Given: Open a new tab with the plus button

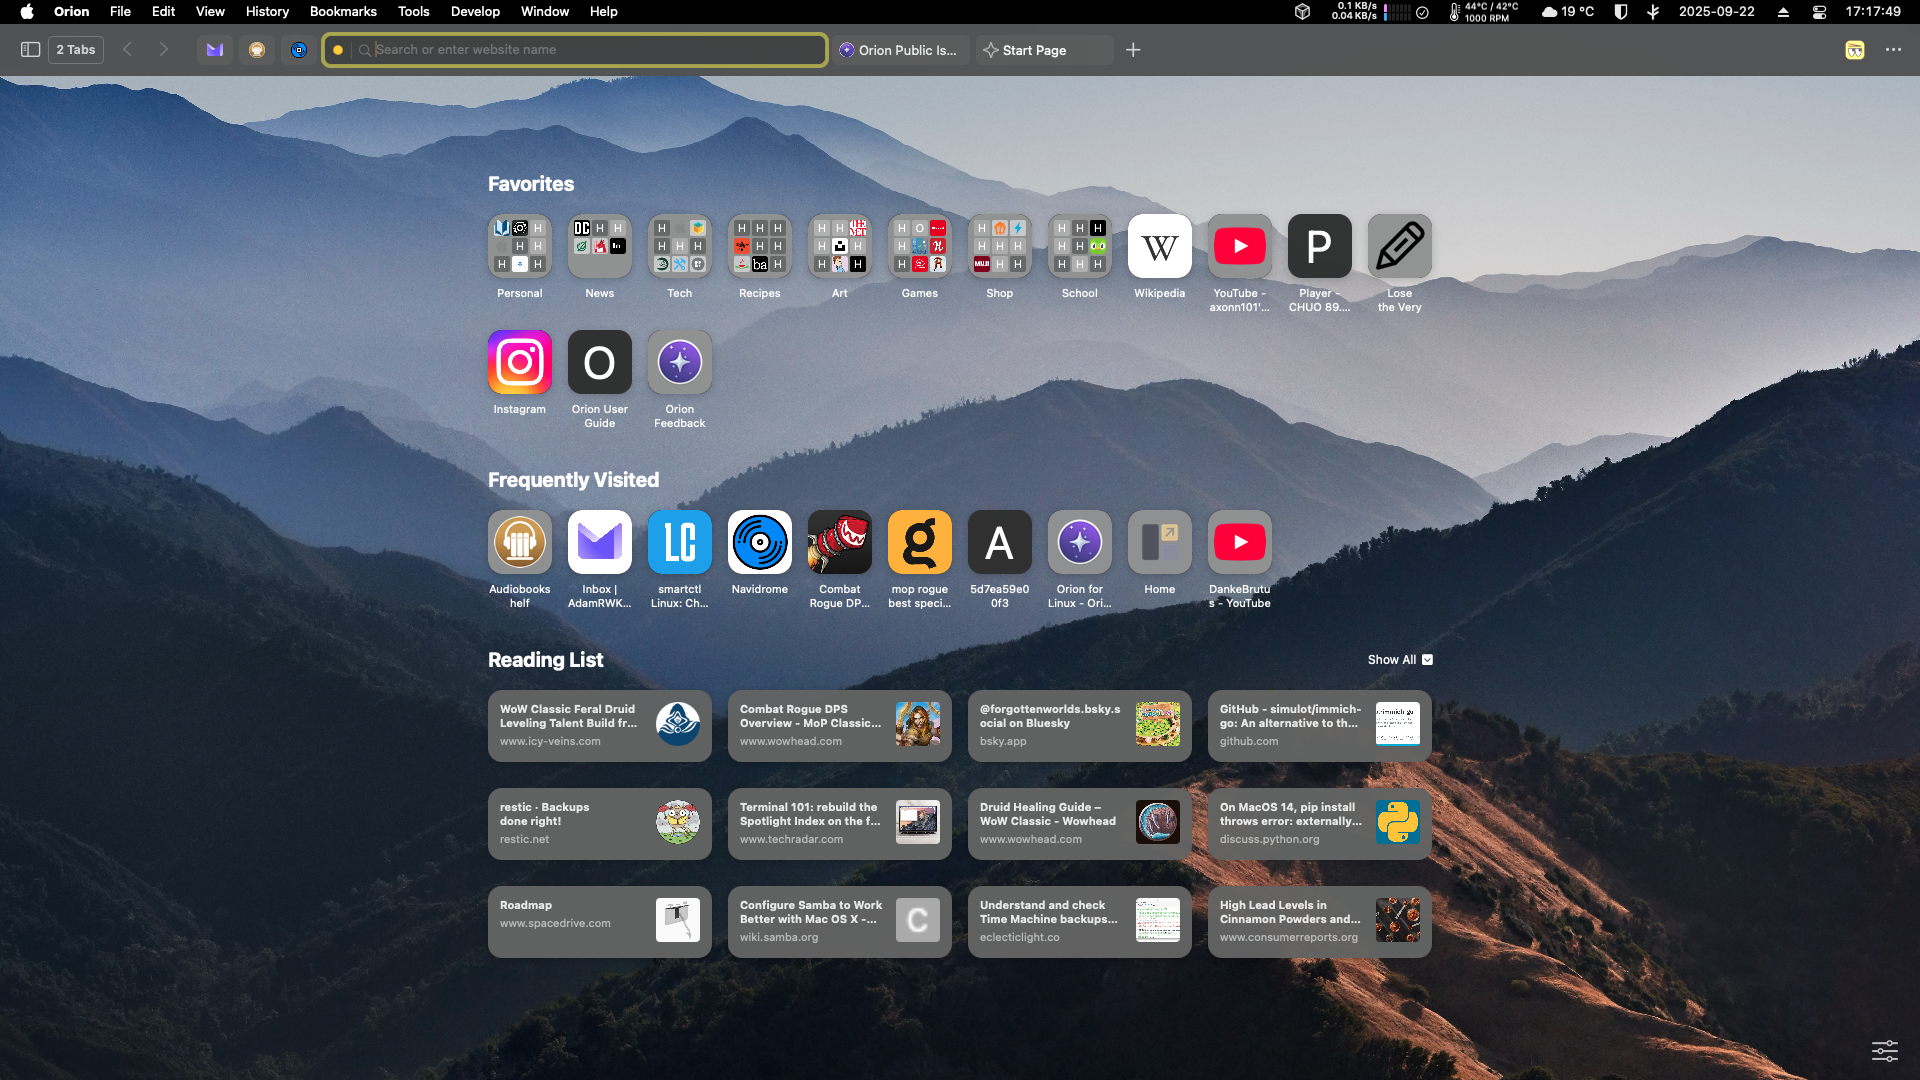Looking at the screenshot, I should (1133, 49).
